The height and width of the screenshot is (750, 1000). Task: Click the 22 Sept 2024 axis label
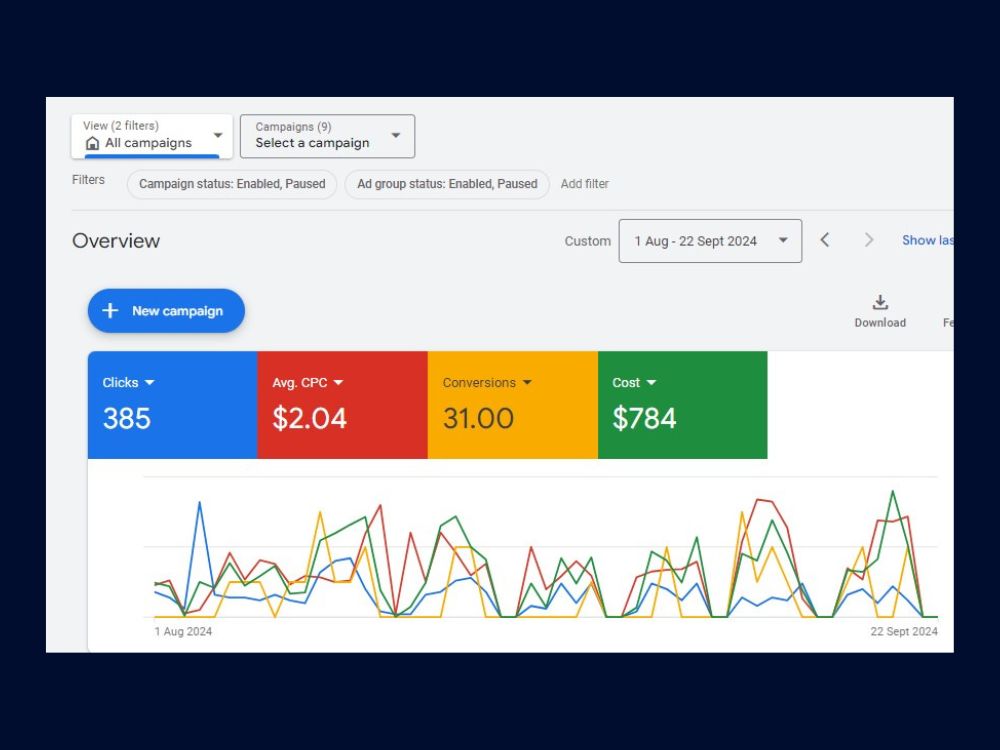click(904, 631)
